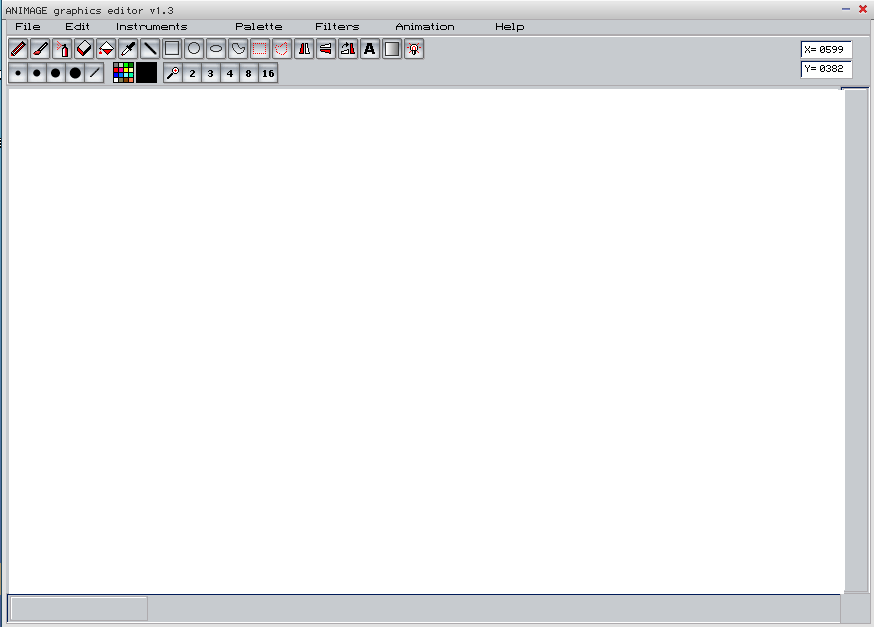This screenshot has width=874, height=627.
Task: Close the ANIMAGE editor window
Action: coord(863,9)
